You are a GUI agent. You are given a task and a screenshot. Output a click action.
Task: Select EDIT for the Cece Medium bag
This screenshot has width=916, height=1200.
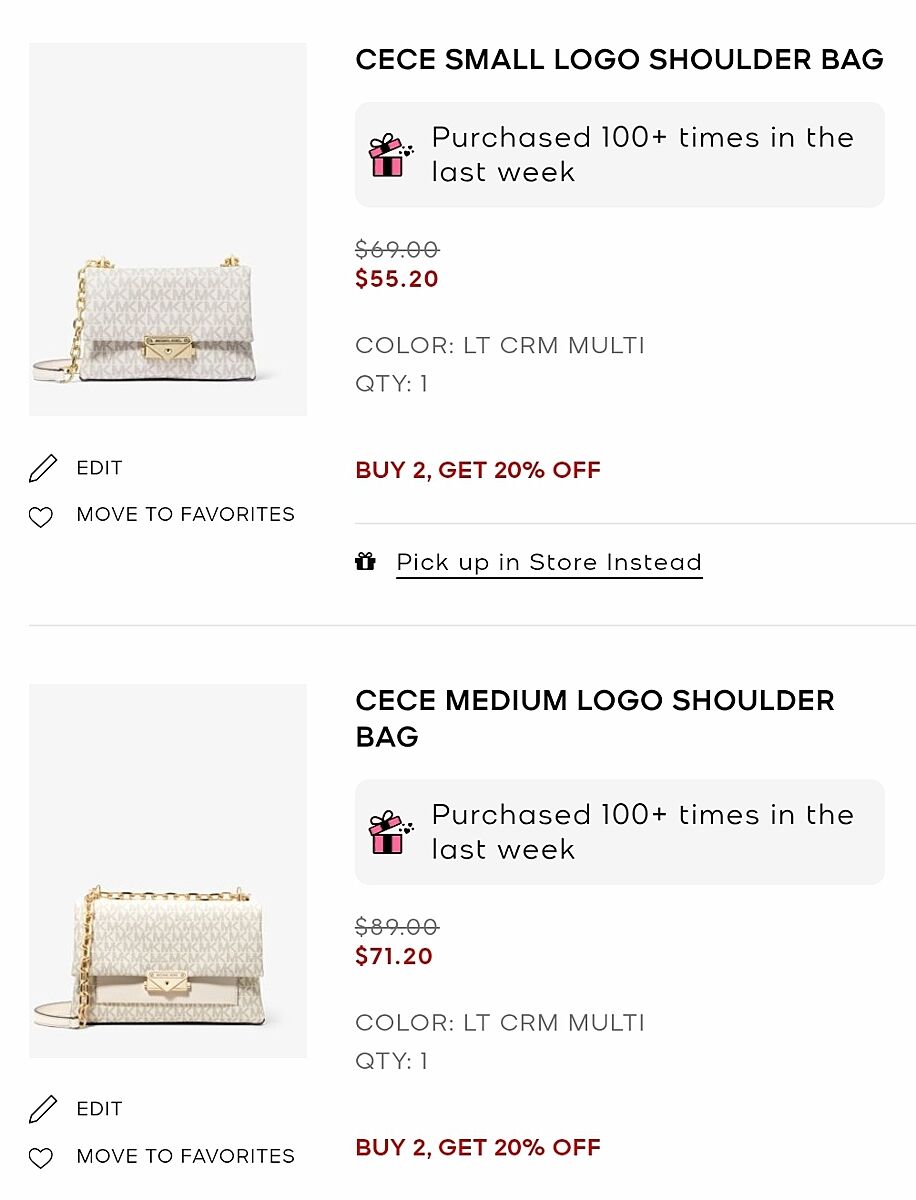click(99, 1109)
